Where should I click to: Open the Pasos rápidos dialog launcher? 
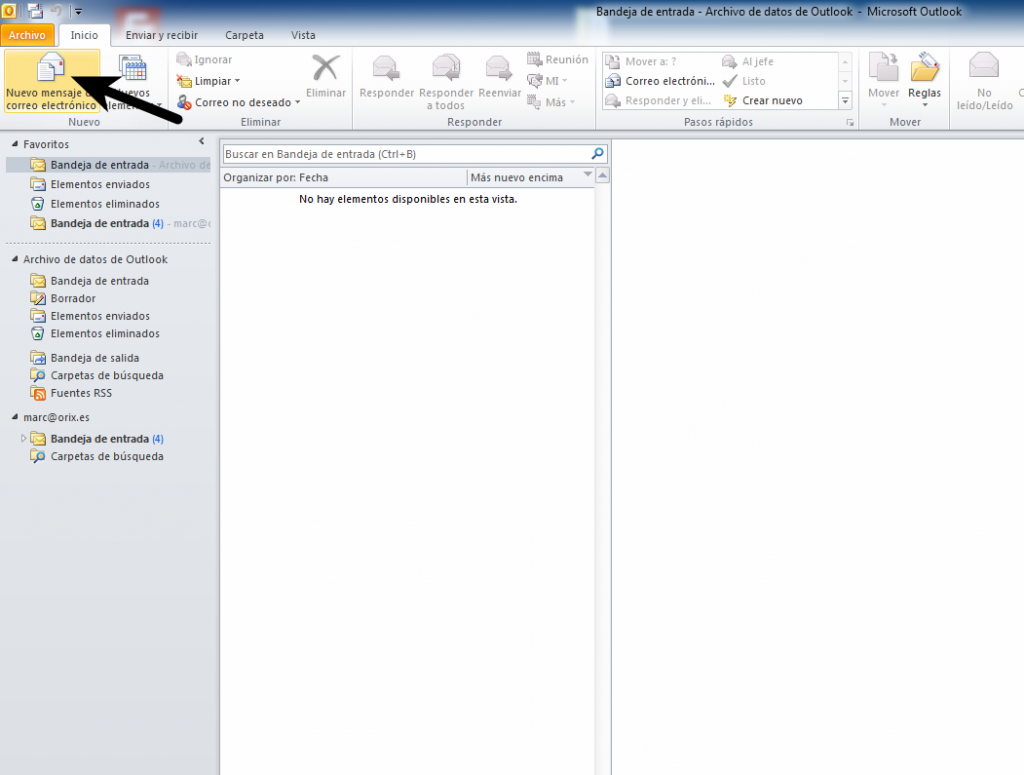[850, 123]
